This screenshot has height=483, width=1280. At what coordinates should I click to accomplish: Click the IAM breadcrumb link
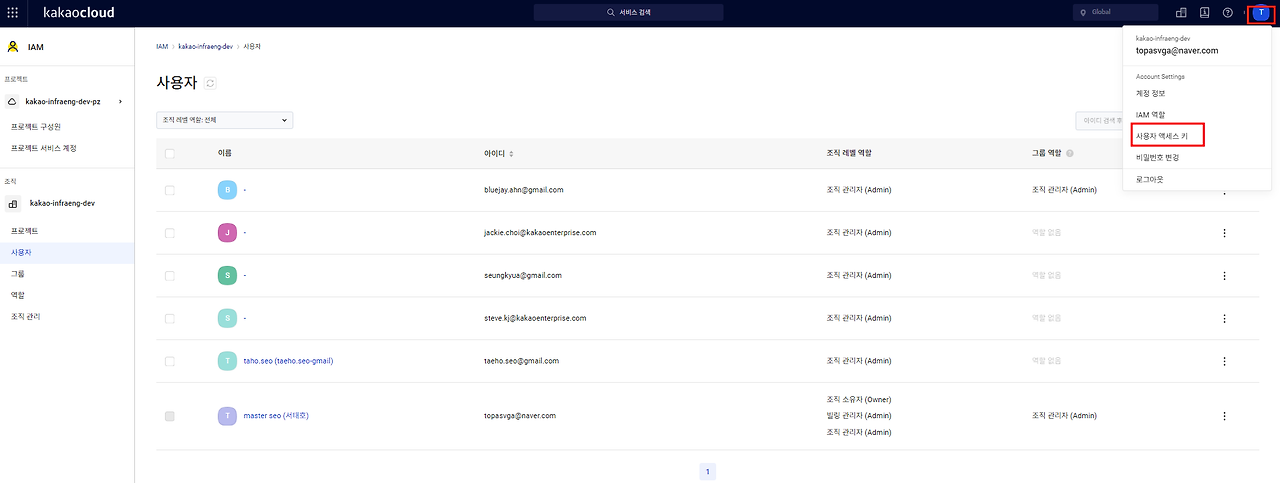pyautogui.click(x=162, y=47)
